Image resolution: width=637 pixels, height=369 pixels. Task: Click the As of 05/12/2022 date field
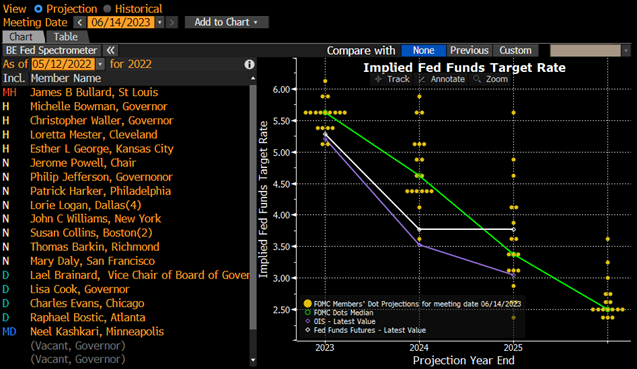(63, 64)
